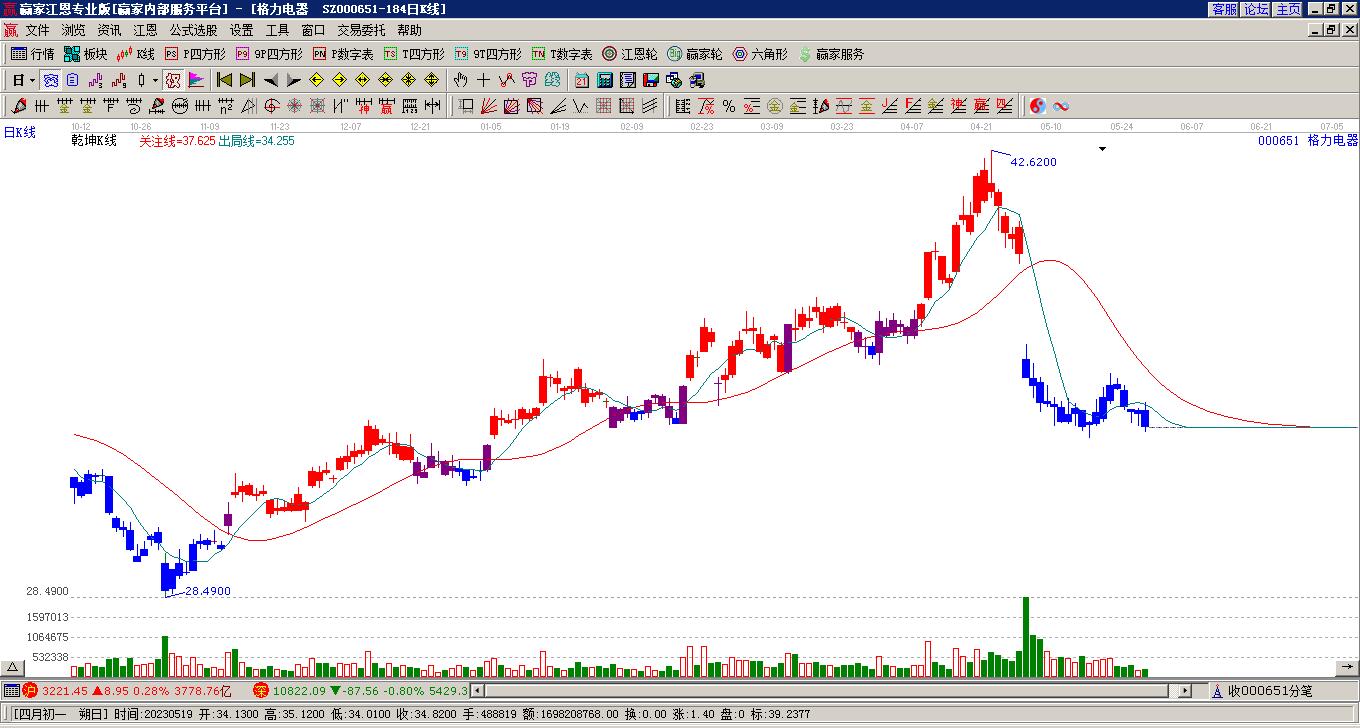The width and height of the screenshot is (1360, 728).
Task: Open the 江恩 menu
Action: tap(145, 30)
